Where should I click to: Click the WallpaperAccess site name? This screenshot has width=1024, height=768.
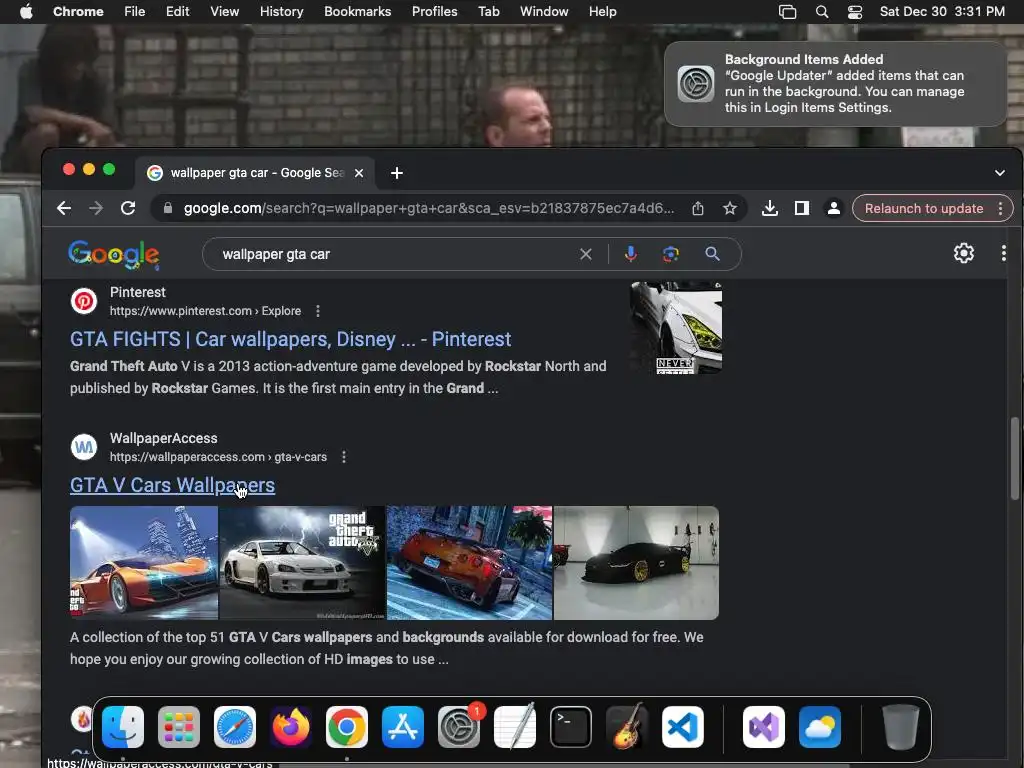click(163, 438)
